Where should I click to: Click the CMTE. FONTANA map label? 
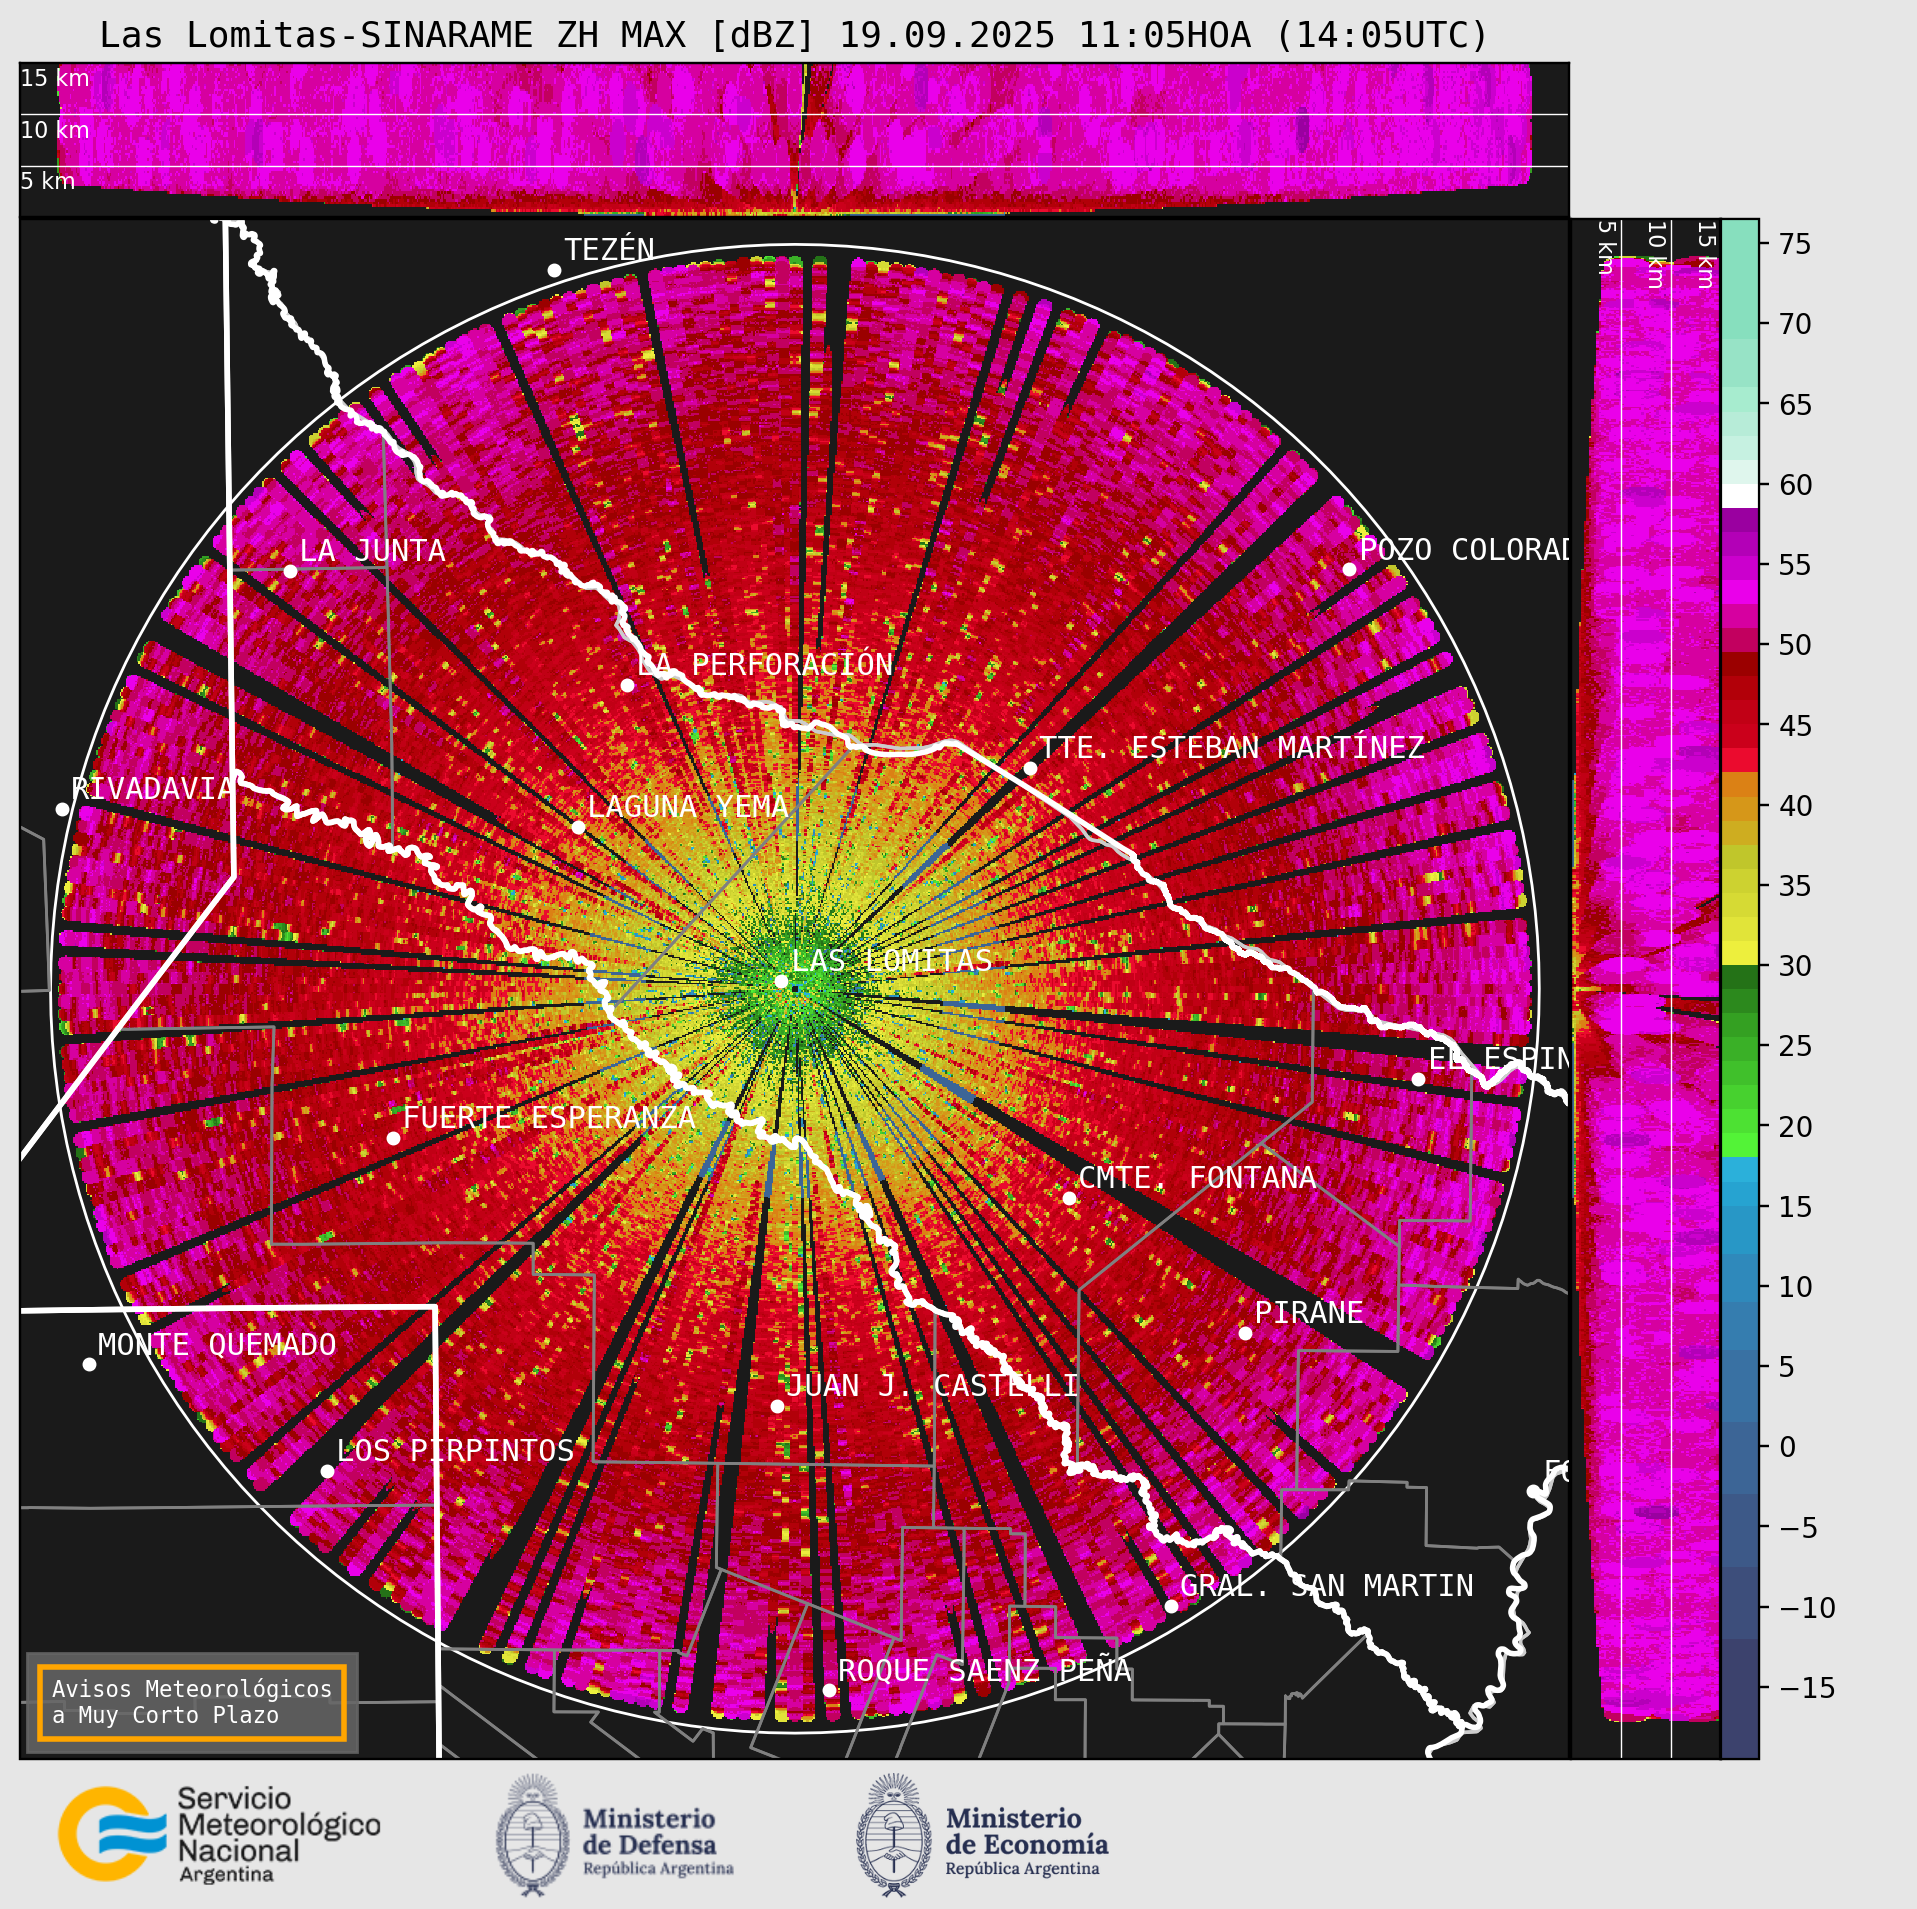tap(1197, 1177)
